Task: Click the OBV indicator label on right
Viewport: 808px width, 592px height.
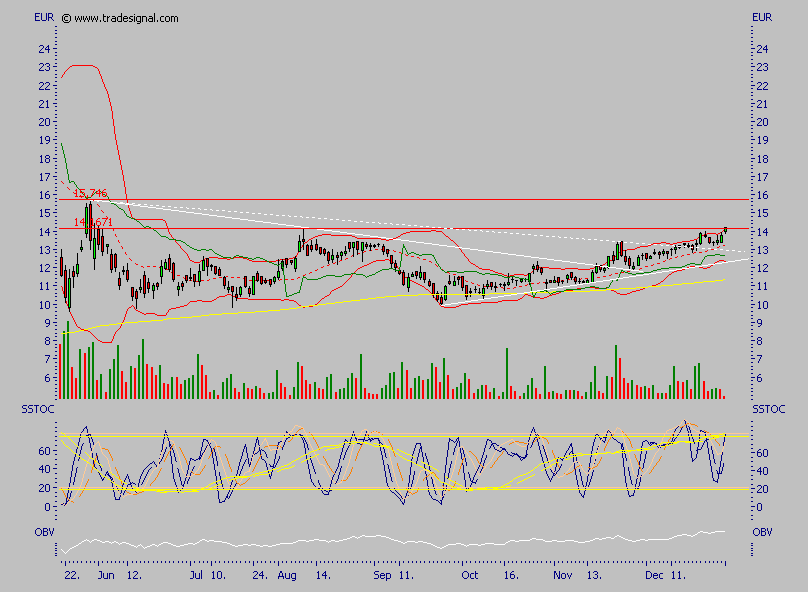Action: [x=762, y=532]
